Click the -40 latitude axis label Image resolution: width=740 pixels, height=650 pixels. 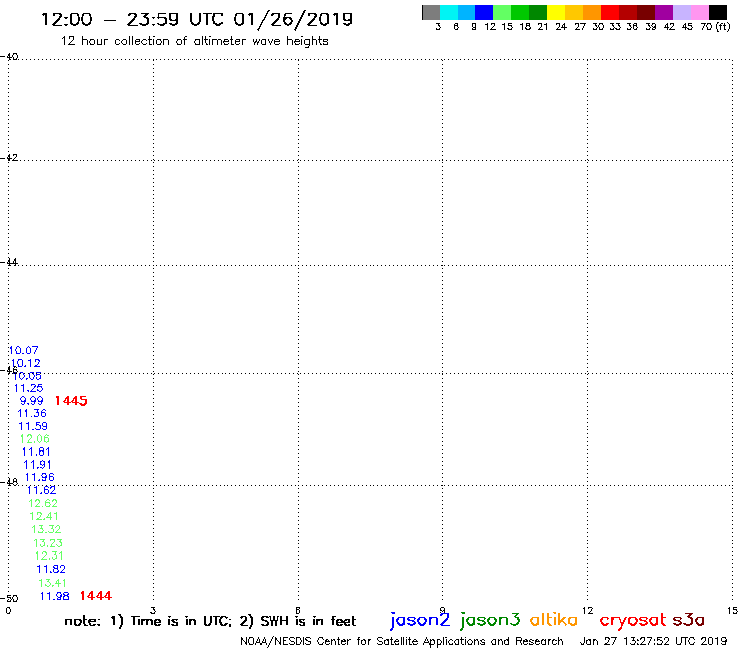[9, 57]
